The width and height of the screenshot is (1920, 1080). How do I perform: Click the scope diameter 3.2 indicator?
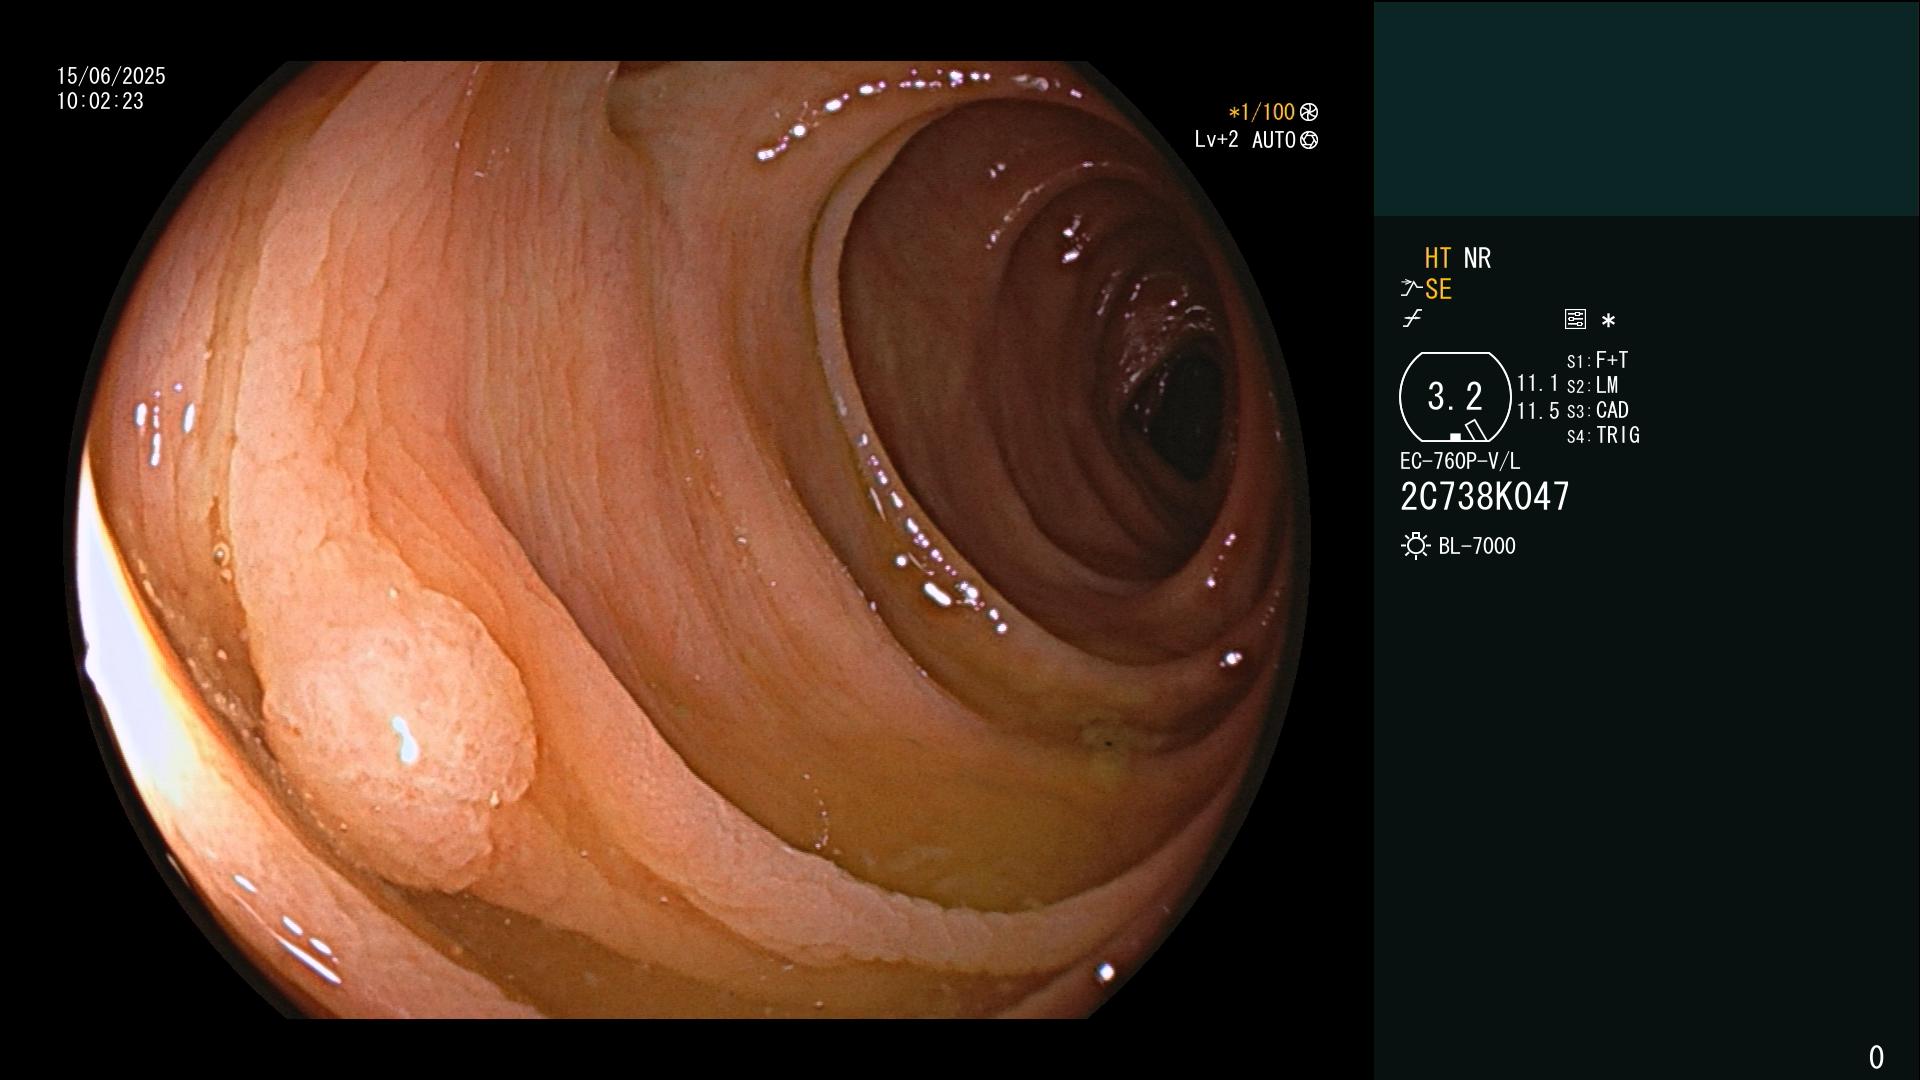click(1455, 397)
